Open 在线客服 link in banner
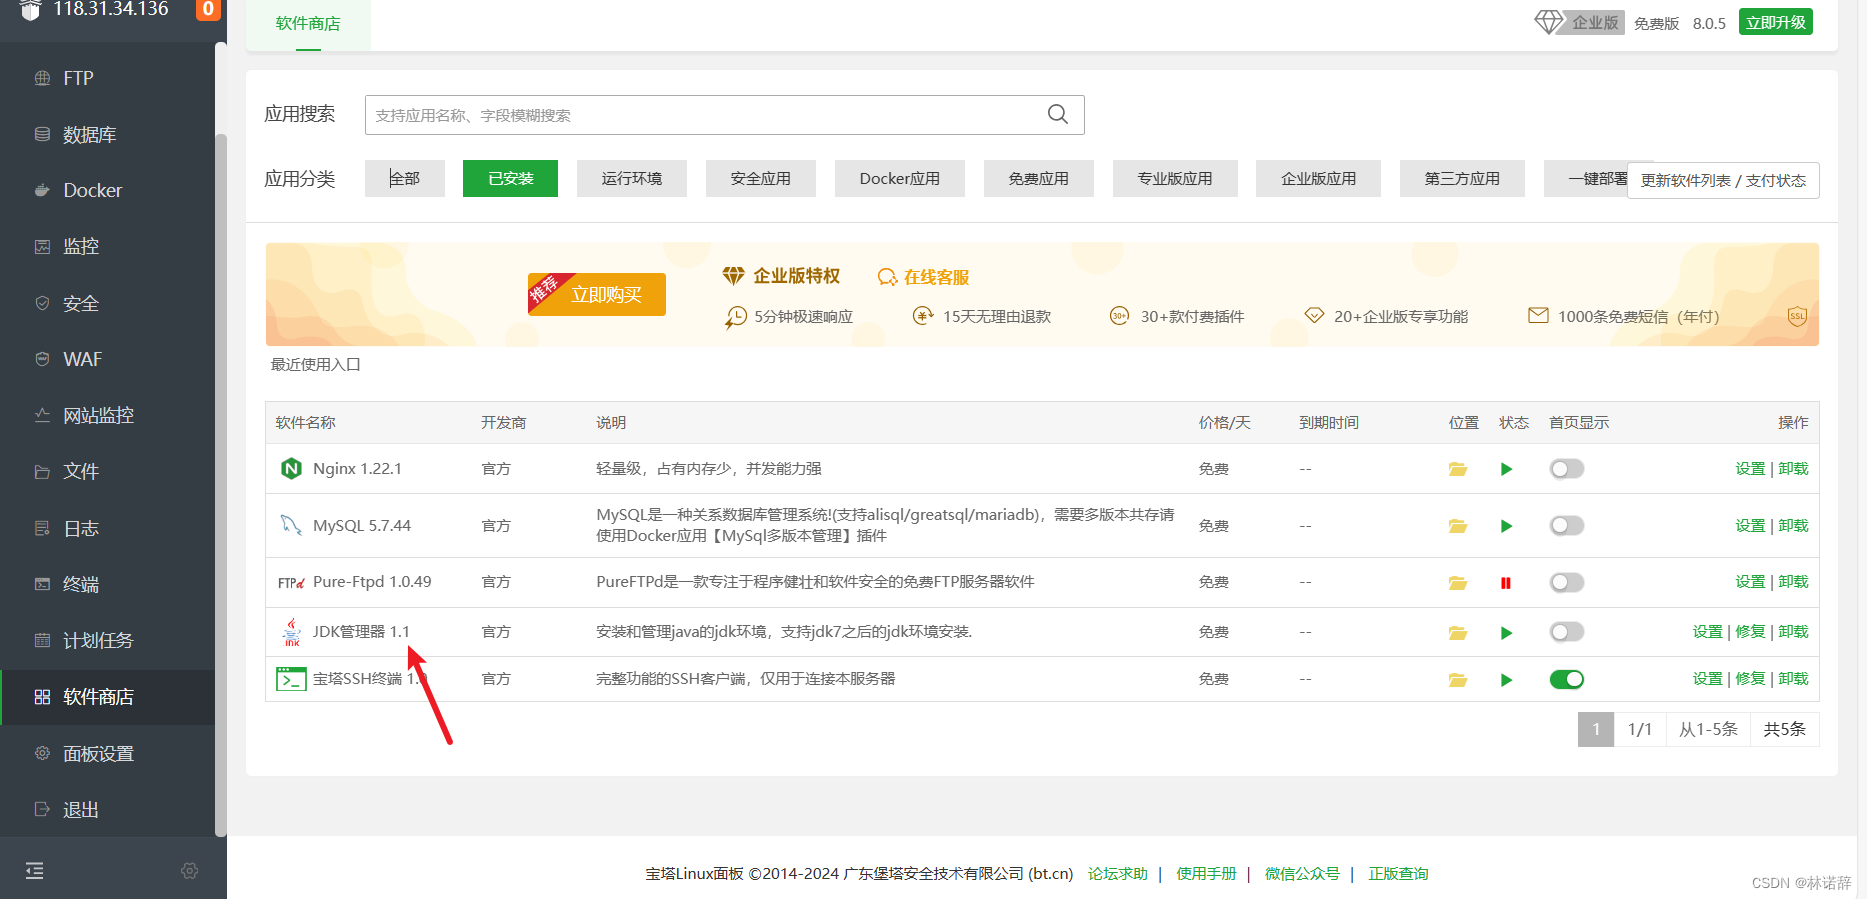Image resolution: width=1867 pixels, height=899 pixels. (x=924, y=277)
